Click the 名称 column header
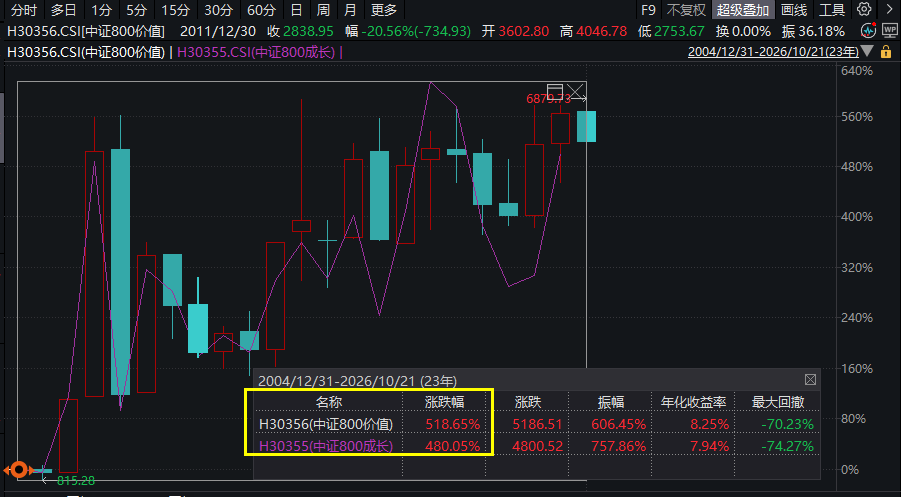This screenshot has height=497, width=901. pyautogui.click(x=329, y=402)
